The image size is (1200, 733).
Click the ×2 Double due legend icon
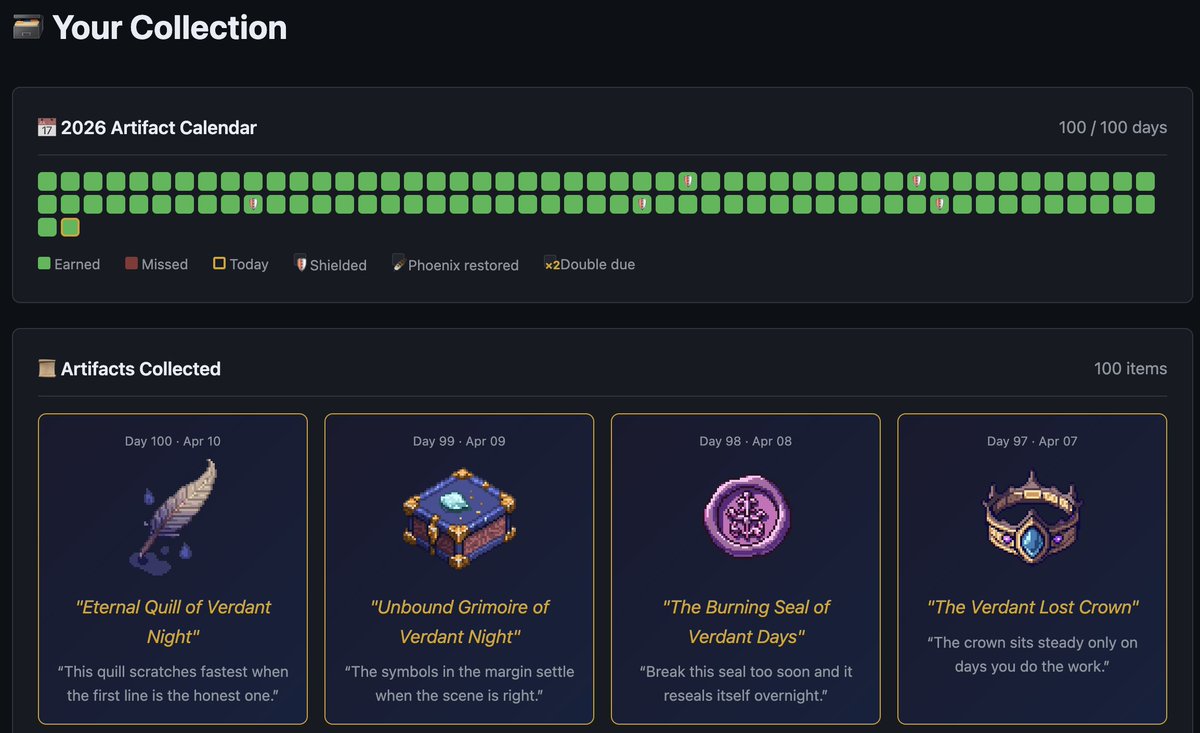point(551,264)
